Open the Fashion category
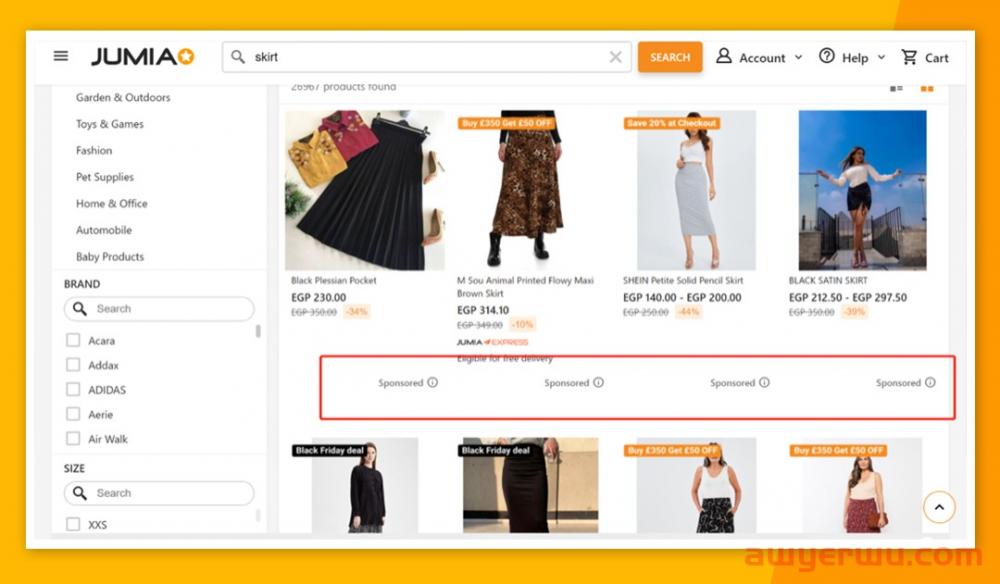 (94, 150)
